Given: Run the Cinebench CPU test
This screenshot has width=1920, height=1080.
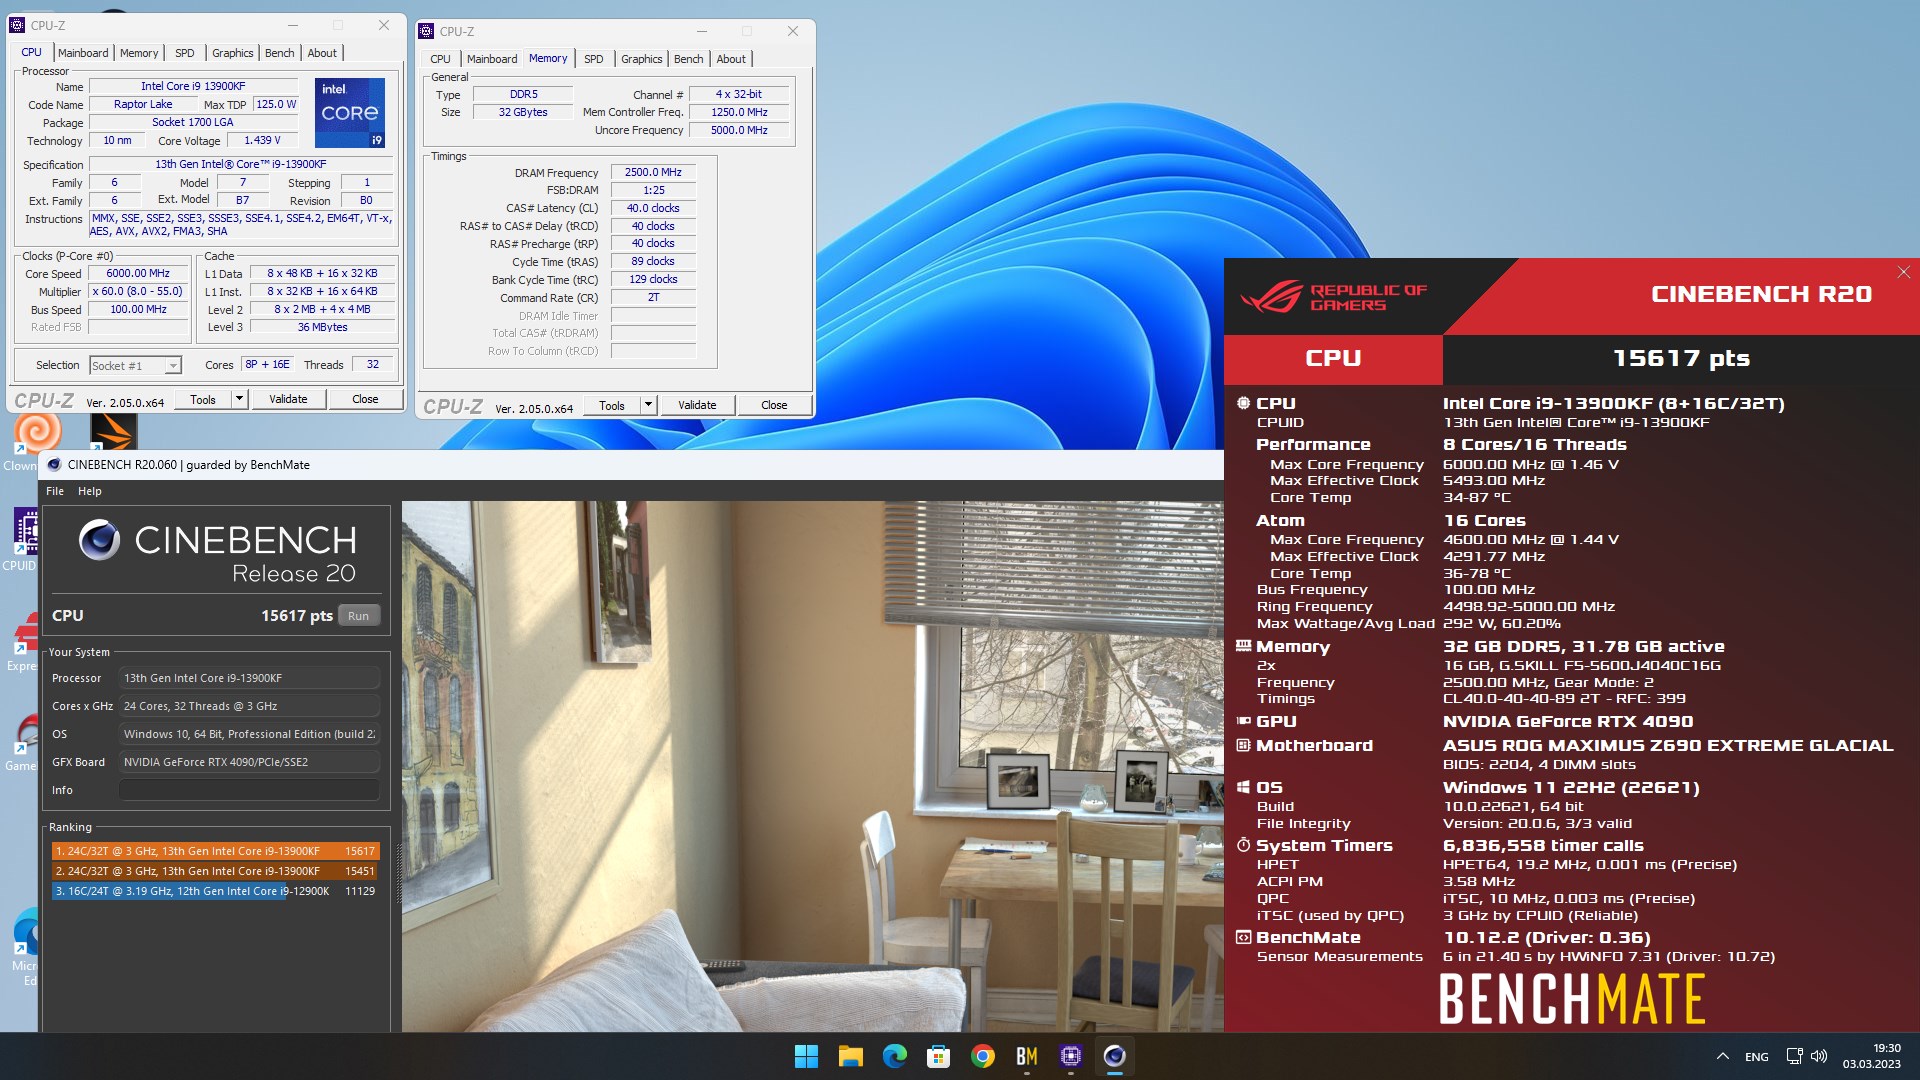Looking at the screenshot, I should [x=358, y=616].
